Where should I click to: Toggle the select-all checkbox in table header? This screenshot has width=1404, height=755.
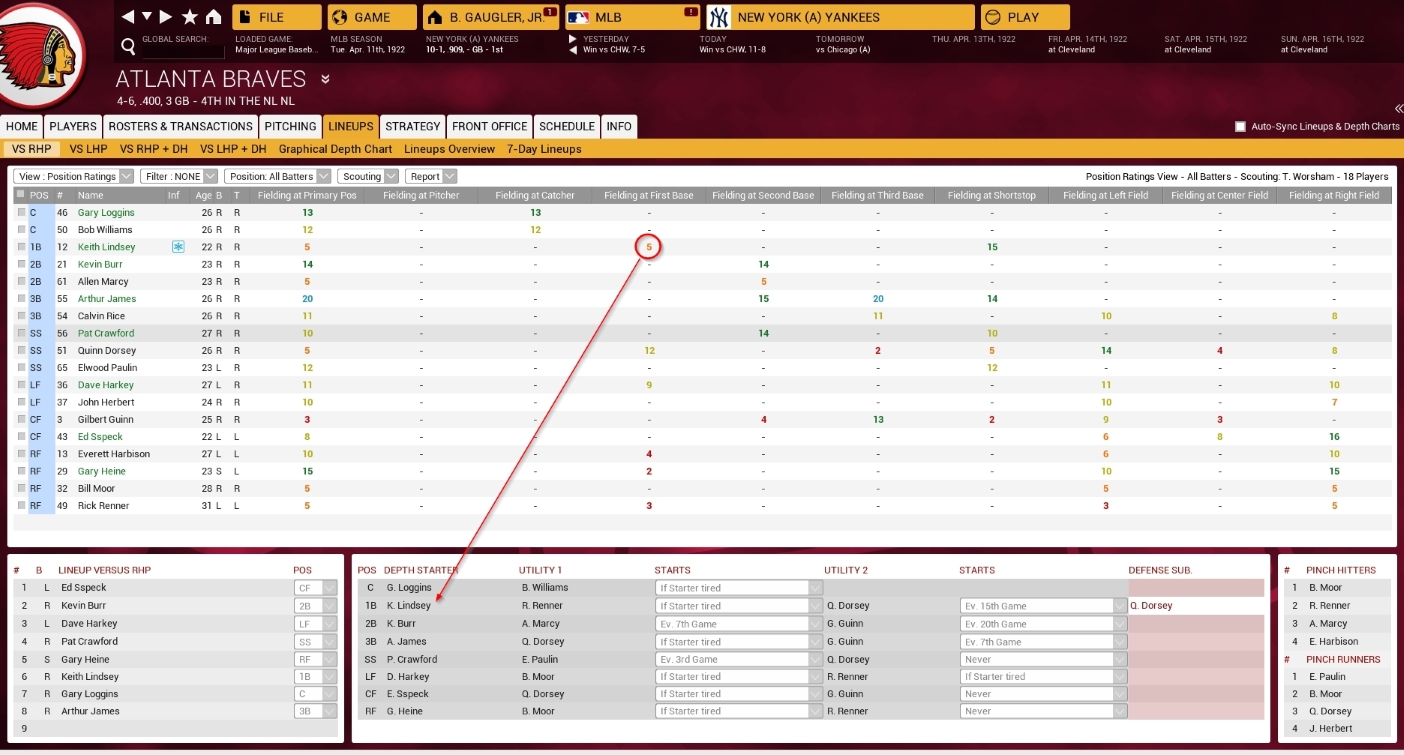click(21, 195)
